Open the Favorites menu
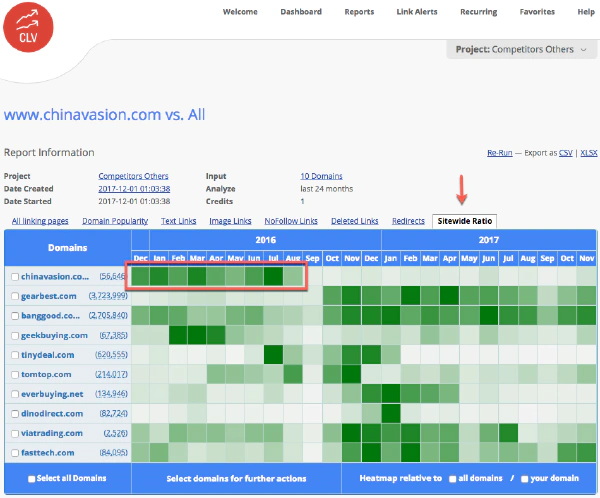The height and width of the screenshot is (498, 600). [537, 12]
